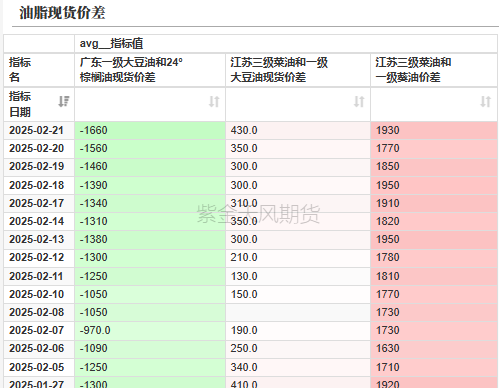Screen dimensions: 499x388
Task: Select the 广东一级大豆油和24°棕榈油现货价差 column header
Action: tap(150, 70)
